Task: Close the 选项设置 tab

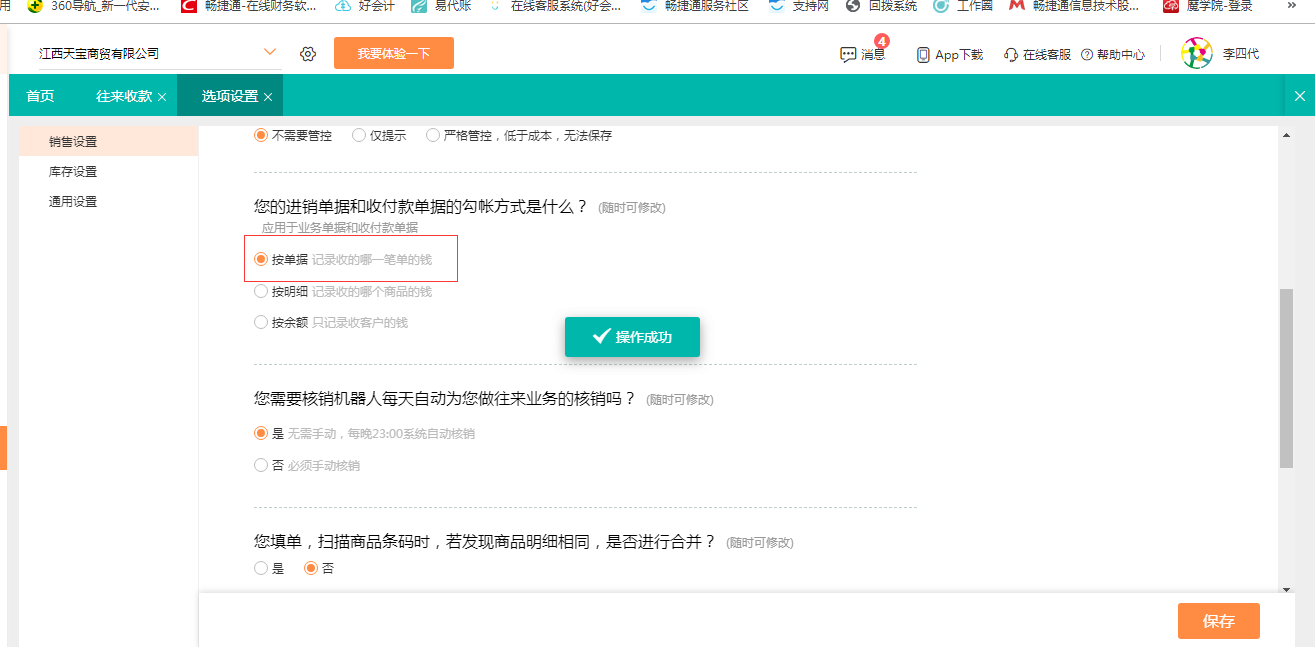Action: click(x=268, y=97)
